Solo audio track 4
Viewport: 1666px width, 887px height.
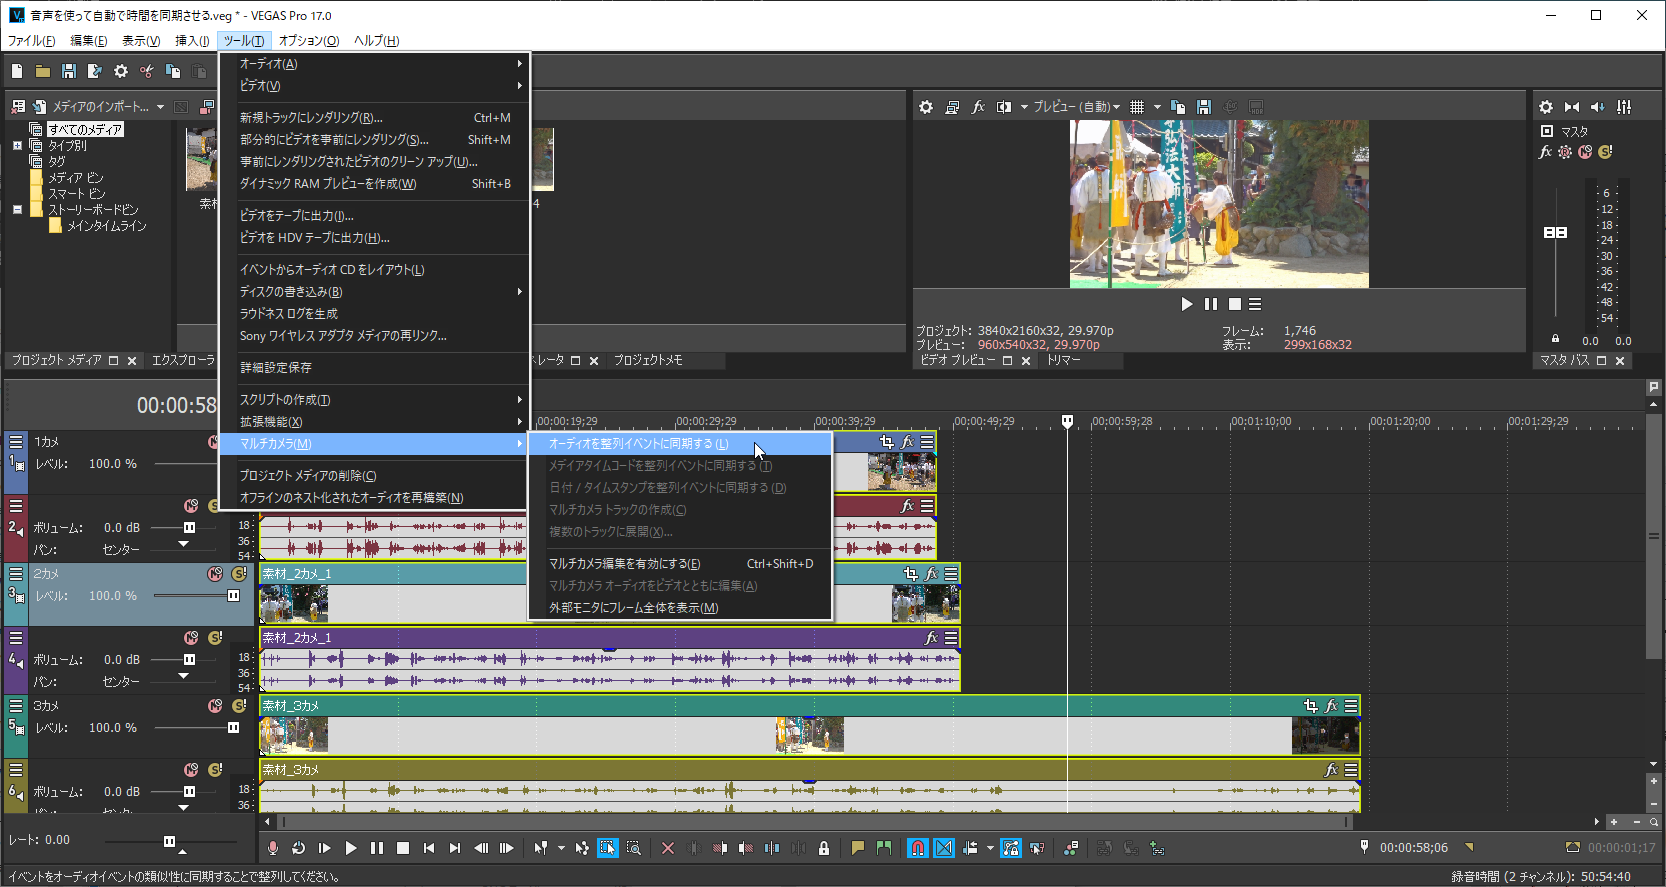[215, 638]
